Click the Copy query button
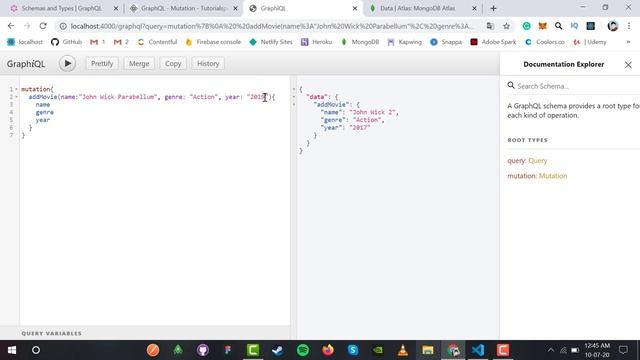The width and height of the screenshot is (640, 360). pyautogui.click(x=173, y=64)
